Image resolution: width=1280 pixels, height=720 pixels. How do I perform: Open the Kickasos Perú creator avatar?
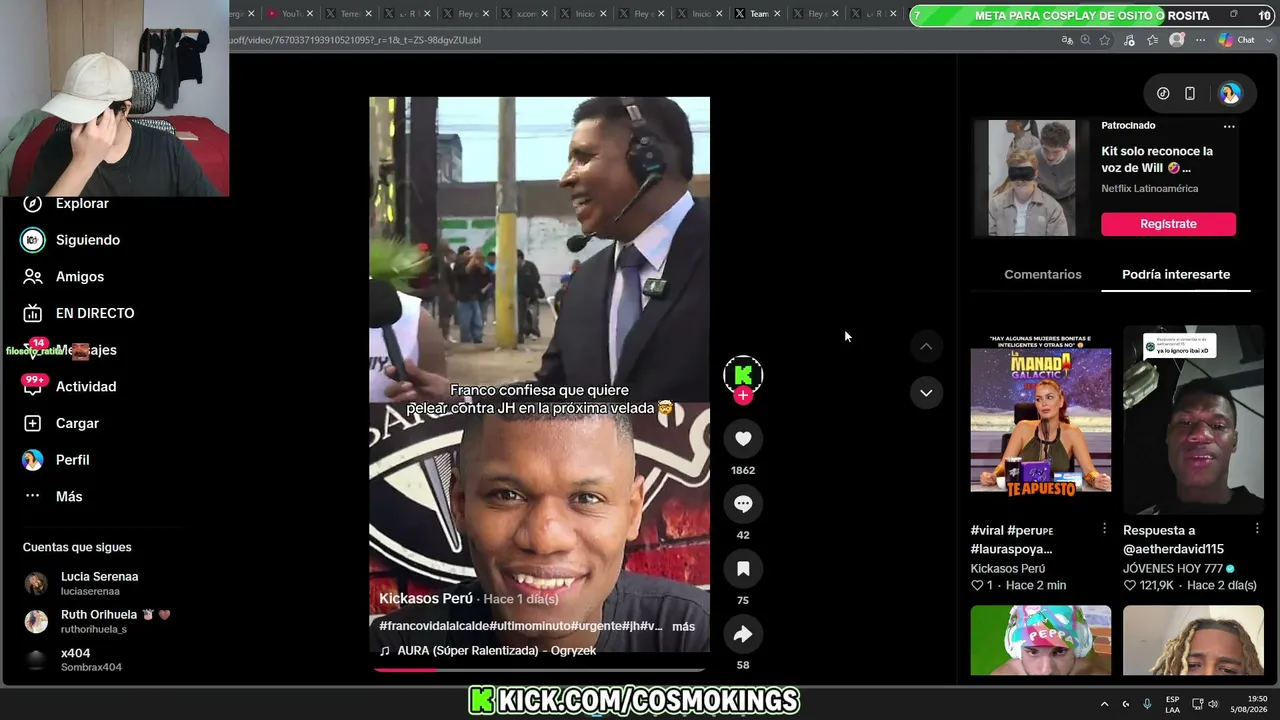click(743, 375)
